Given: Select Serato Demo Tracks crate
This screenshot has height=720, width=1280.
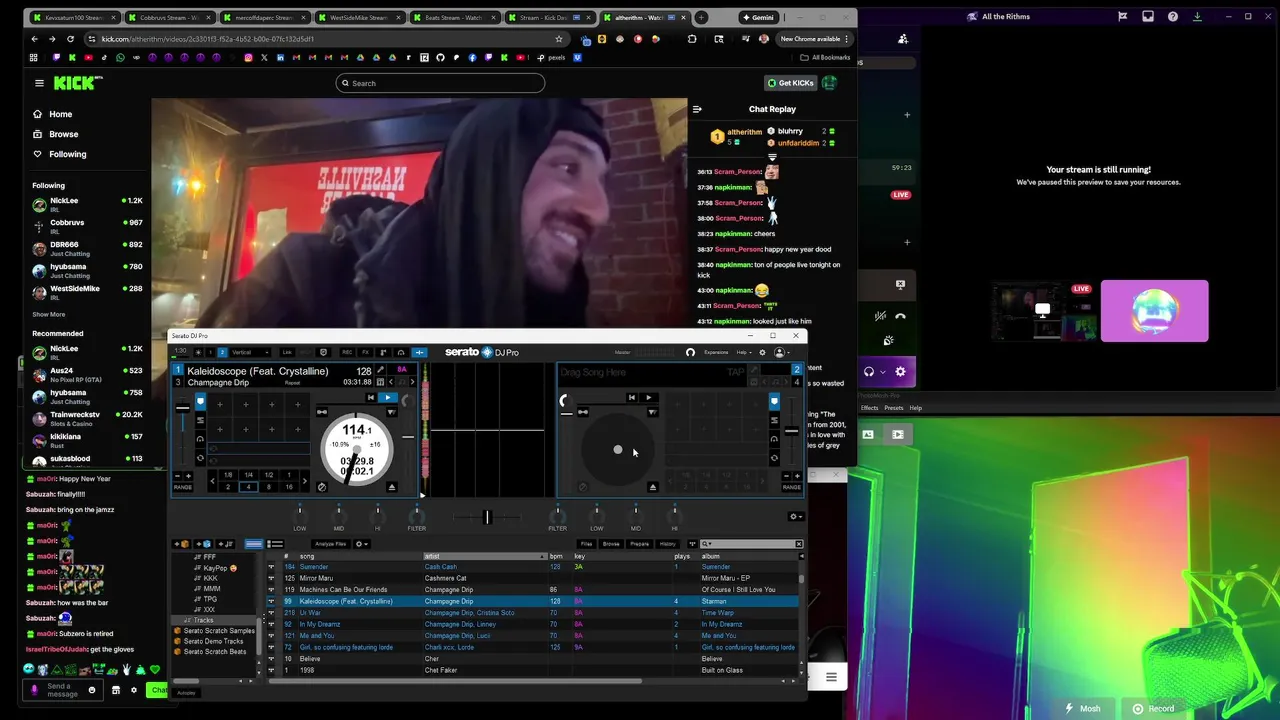Looking at the screenshot, I should pyautogui.click(x=213, y=641).
